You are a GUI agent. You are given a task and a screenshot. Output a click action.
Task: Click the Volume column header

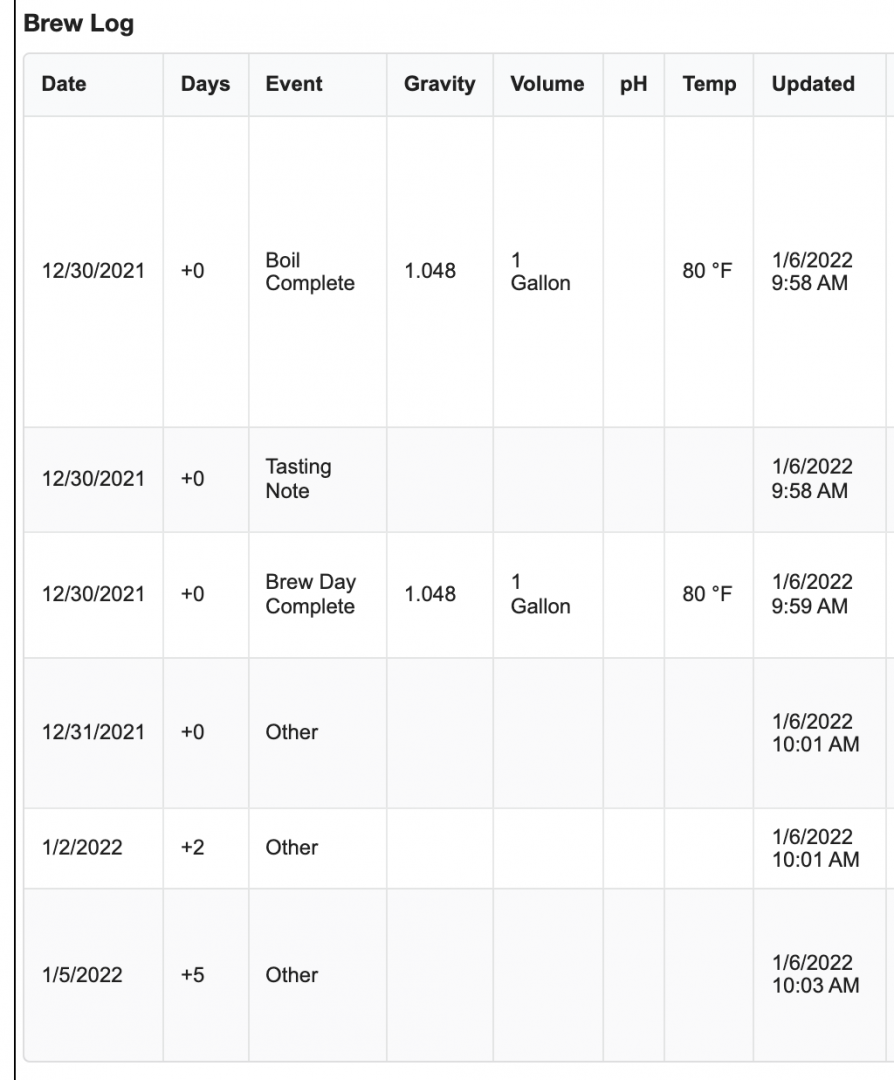click(x=547, y=85)
